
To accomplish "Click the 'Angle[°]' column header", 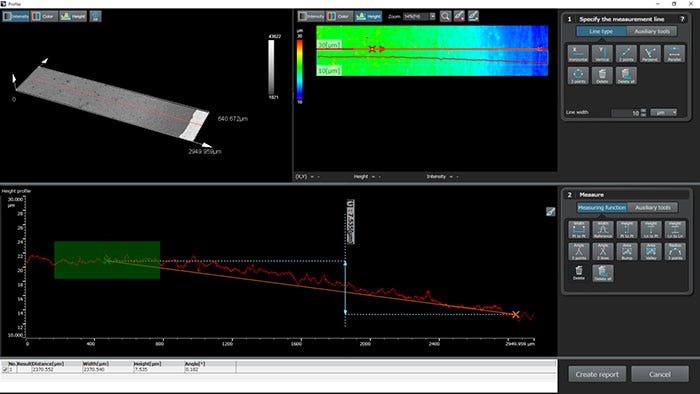I will point(195,364).
